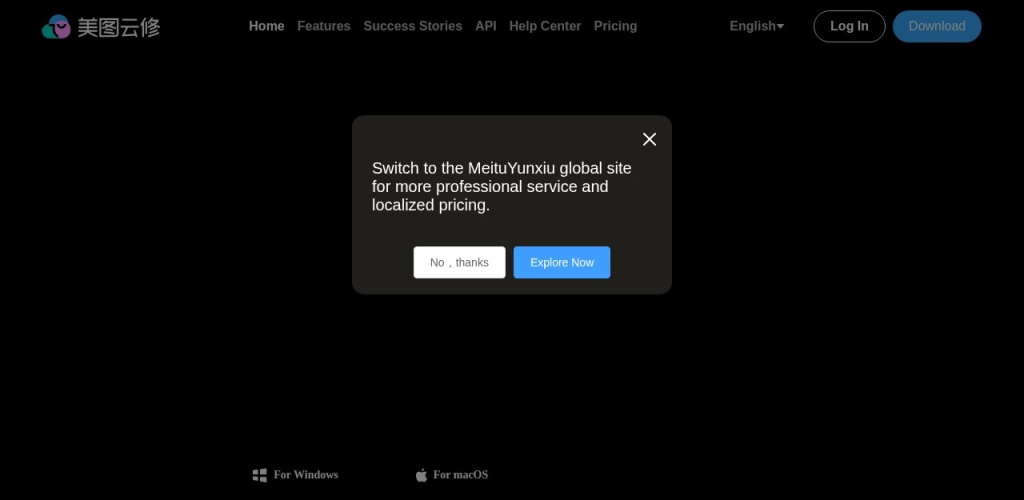The width and height of the screenshot is (1024, 500).
Task: Click the Apple logo icon
Action: pos(421,475)
